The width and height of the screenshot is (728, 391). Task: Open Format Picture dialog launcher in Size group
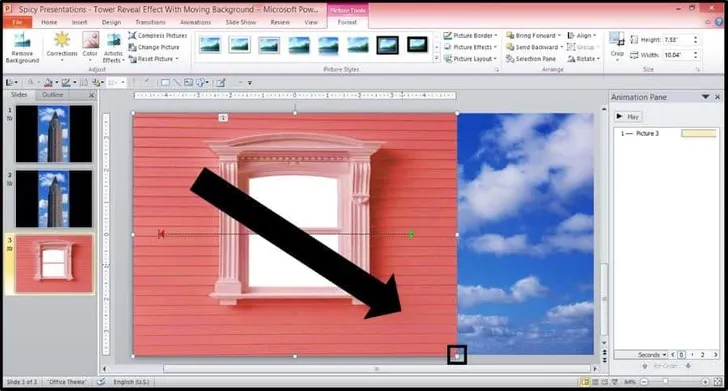[697, 70]
